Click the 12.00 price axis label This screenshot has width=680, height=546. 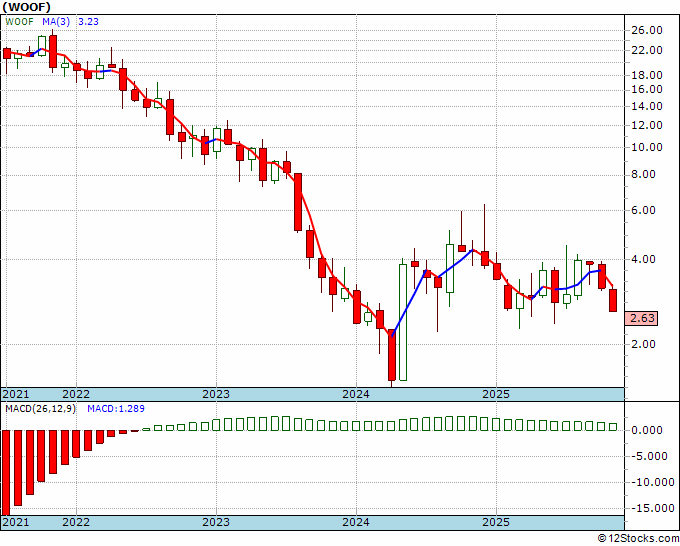coord(647,125)
